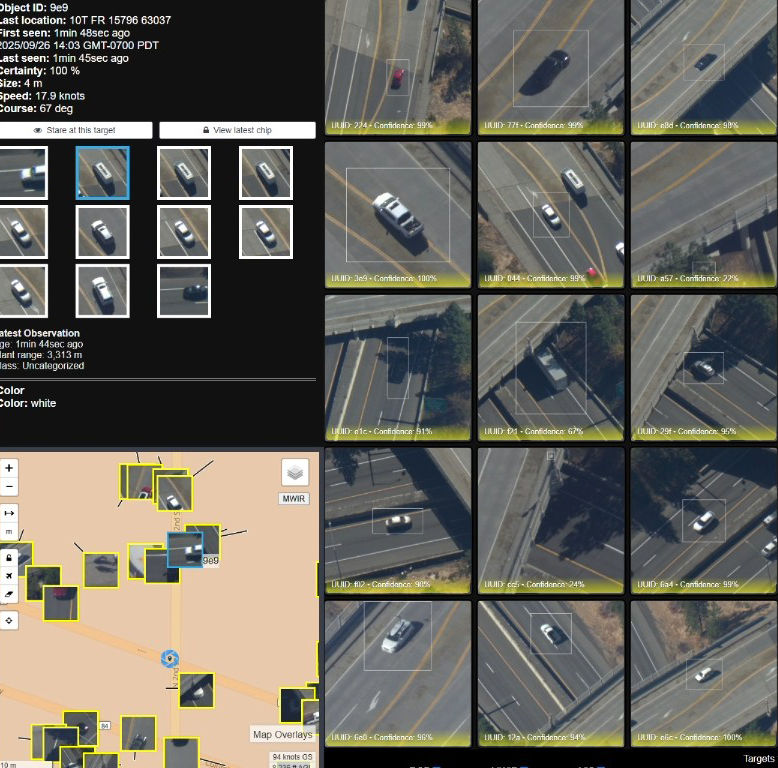The width and height of the screenshot is (778, 768).
Task: Center map on the aircraft icon button
Action: [x=9, y=576]
